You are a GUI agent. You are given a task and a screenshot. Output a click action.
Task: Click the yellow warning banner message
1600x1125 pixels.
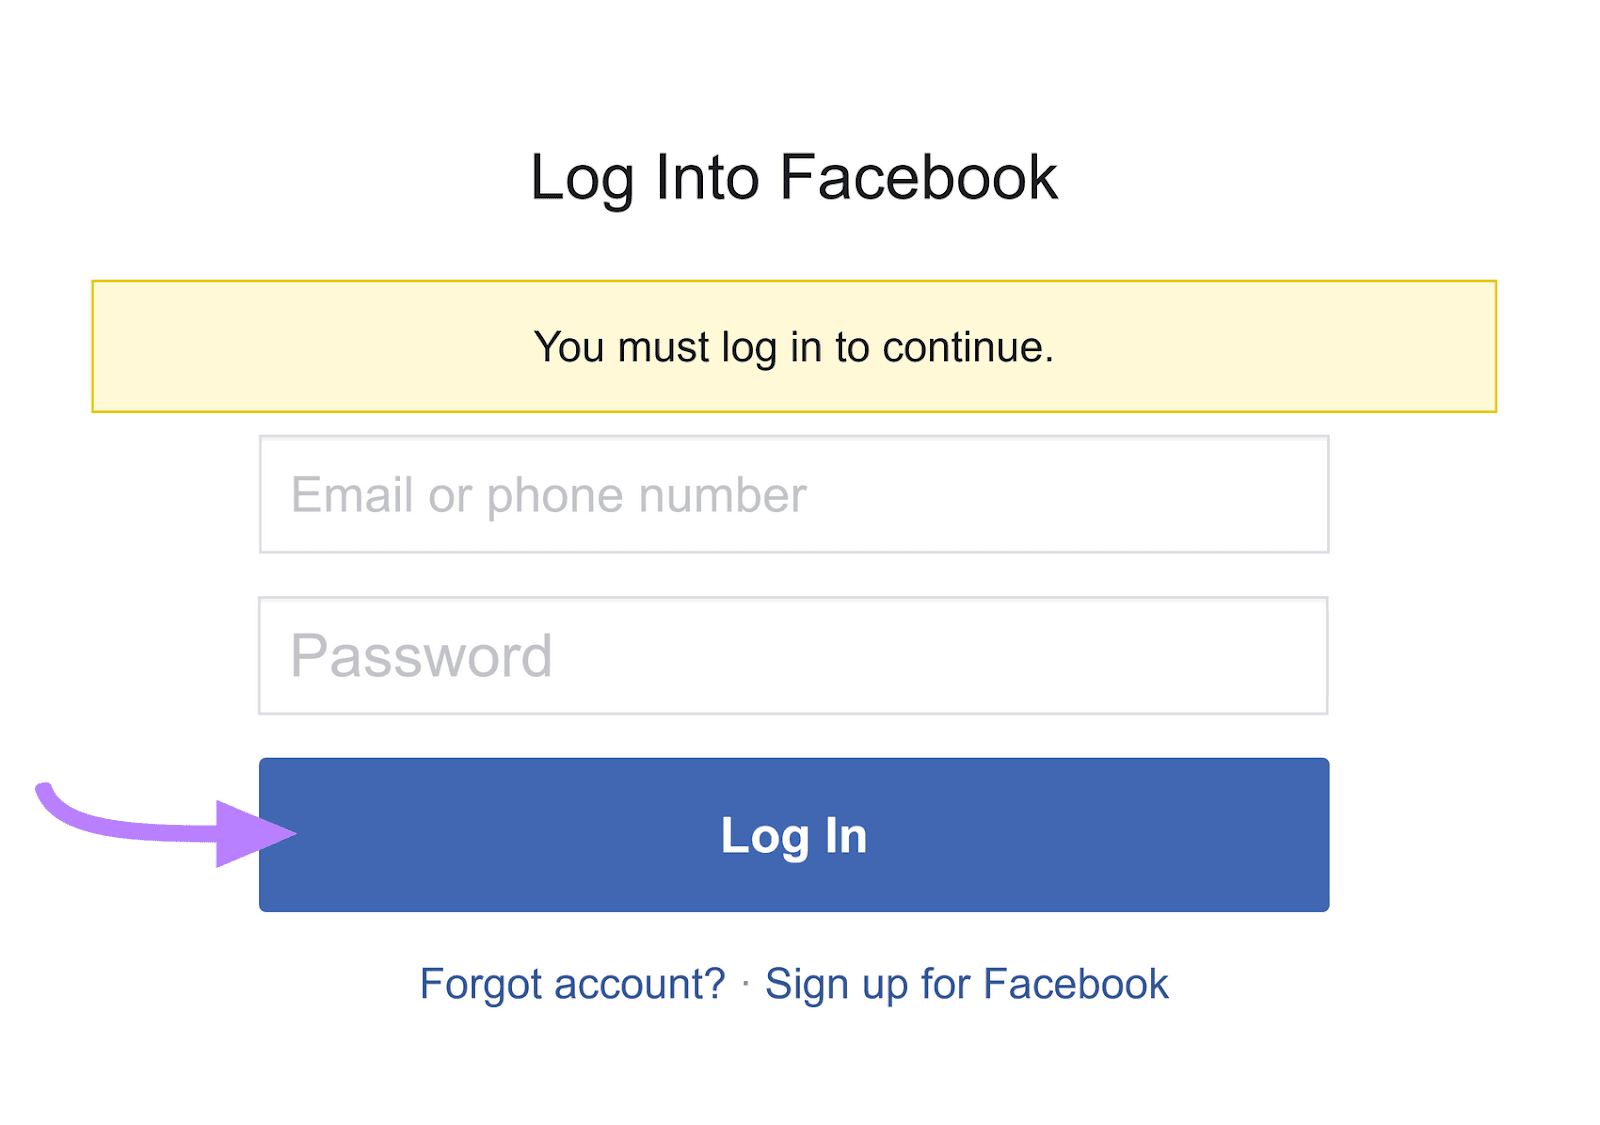(794, 347)
